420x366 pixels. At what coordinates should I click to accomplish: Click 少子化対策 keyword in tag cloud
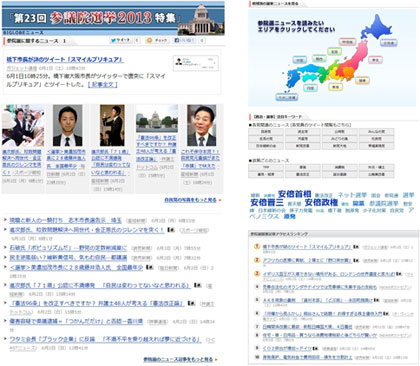374,210
